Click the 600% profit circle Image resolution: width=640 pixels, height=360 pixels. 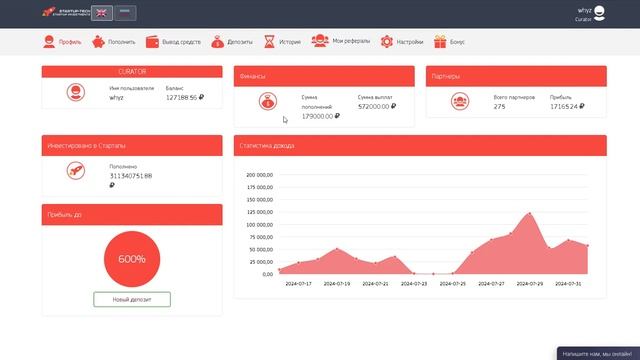(132, 259)
